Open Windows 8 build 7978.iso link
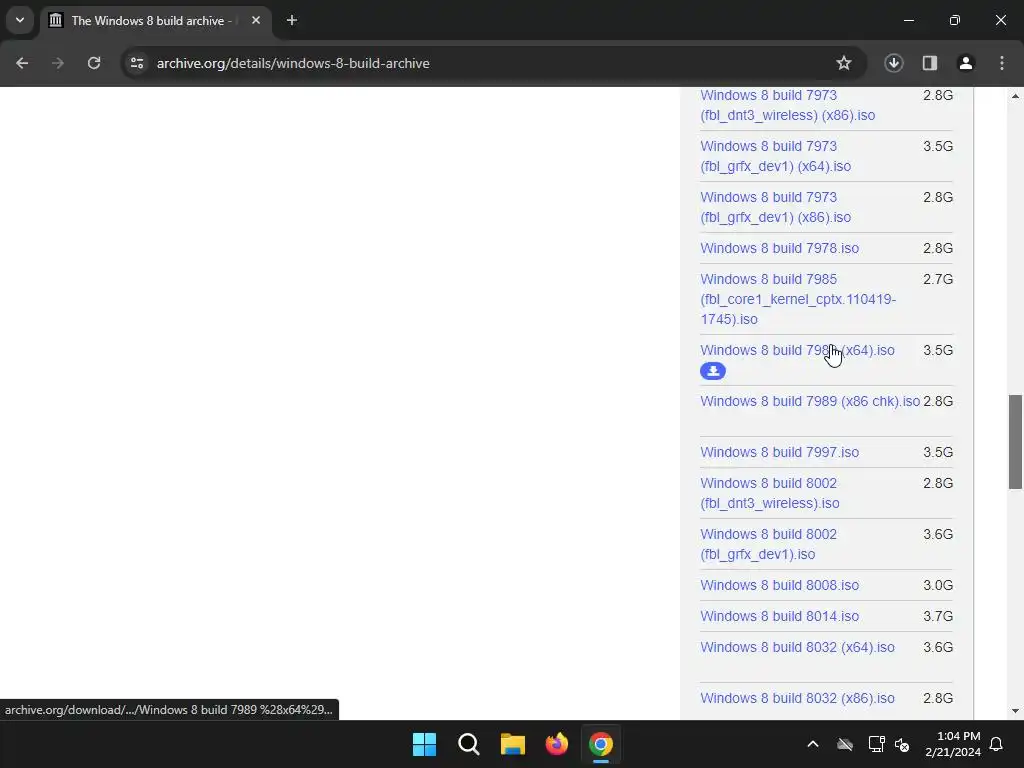 pyautogui.click(x=779, y=248)
